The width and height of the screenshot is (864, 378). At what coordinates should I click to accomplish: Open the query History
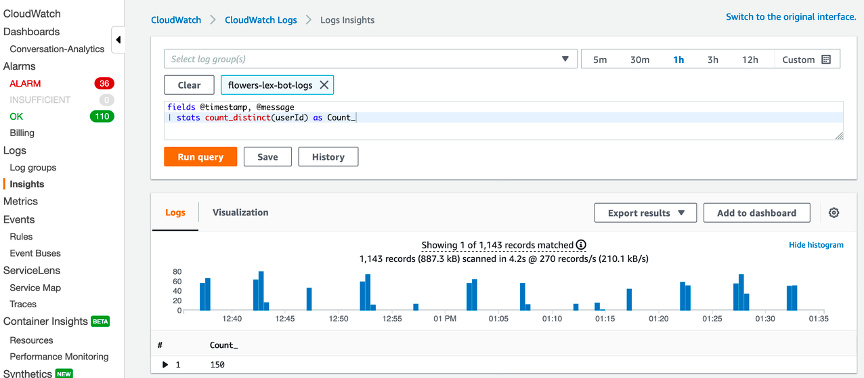click(328, 156)
